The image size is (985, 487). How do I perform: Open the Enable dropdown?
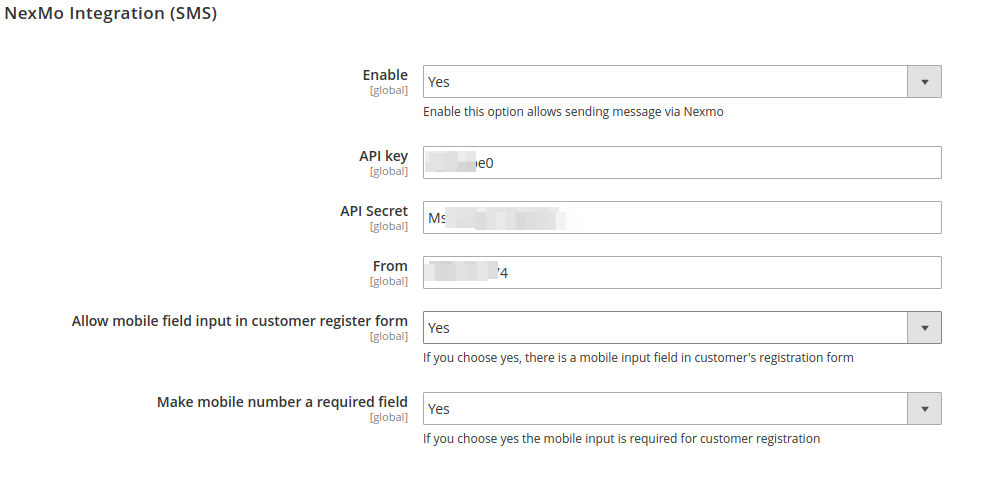tap(682, 82)
